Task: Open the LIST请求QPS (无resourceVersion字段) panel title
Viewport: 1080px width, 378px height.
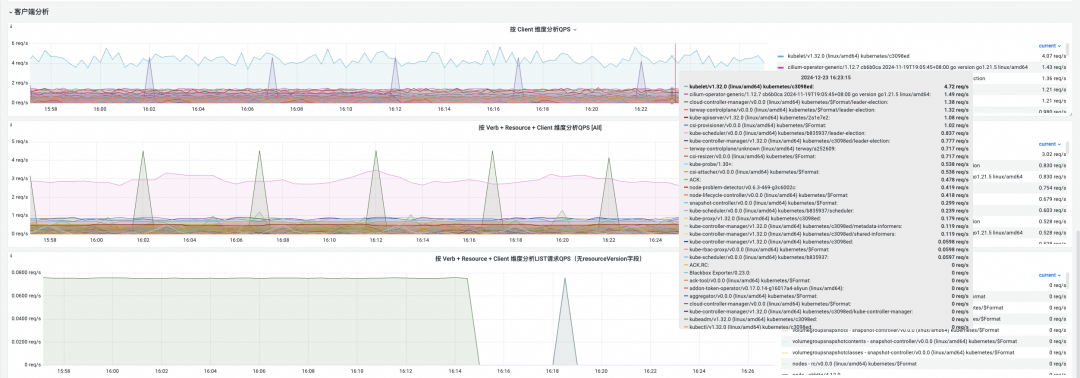Action: point(539,259)
